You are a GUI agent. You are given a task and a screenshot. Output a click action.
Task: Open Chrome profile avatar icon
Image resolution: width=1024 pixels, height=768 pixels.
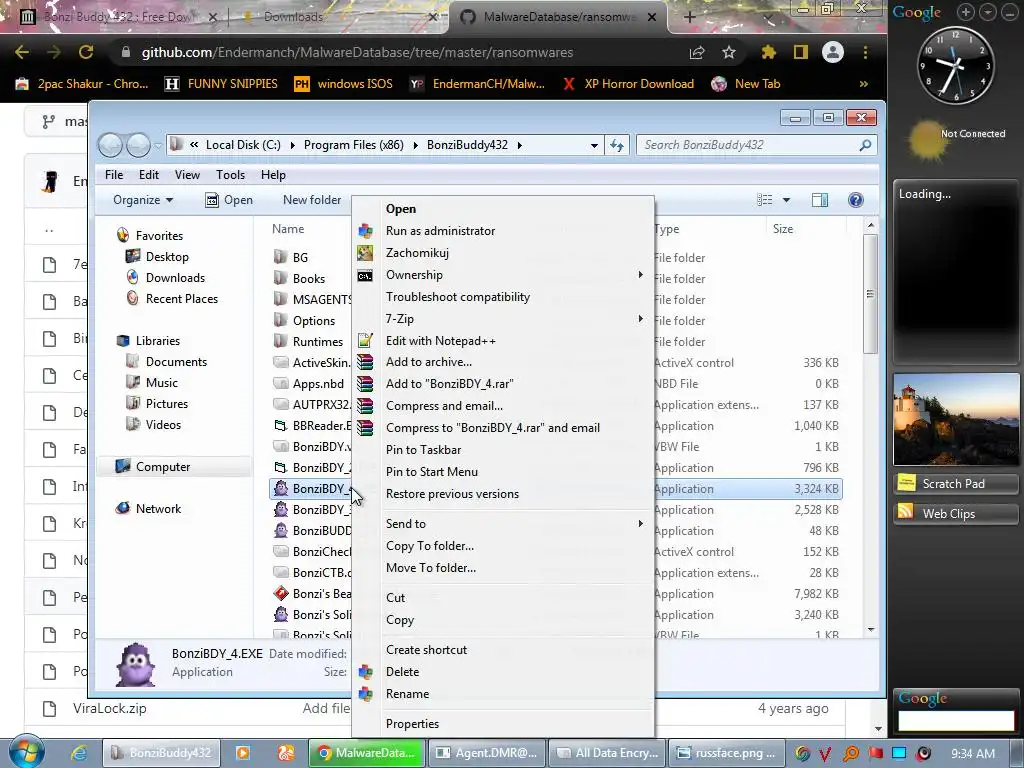coord(833,52)
